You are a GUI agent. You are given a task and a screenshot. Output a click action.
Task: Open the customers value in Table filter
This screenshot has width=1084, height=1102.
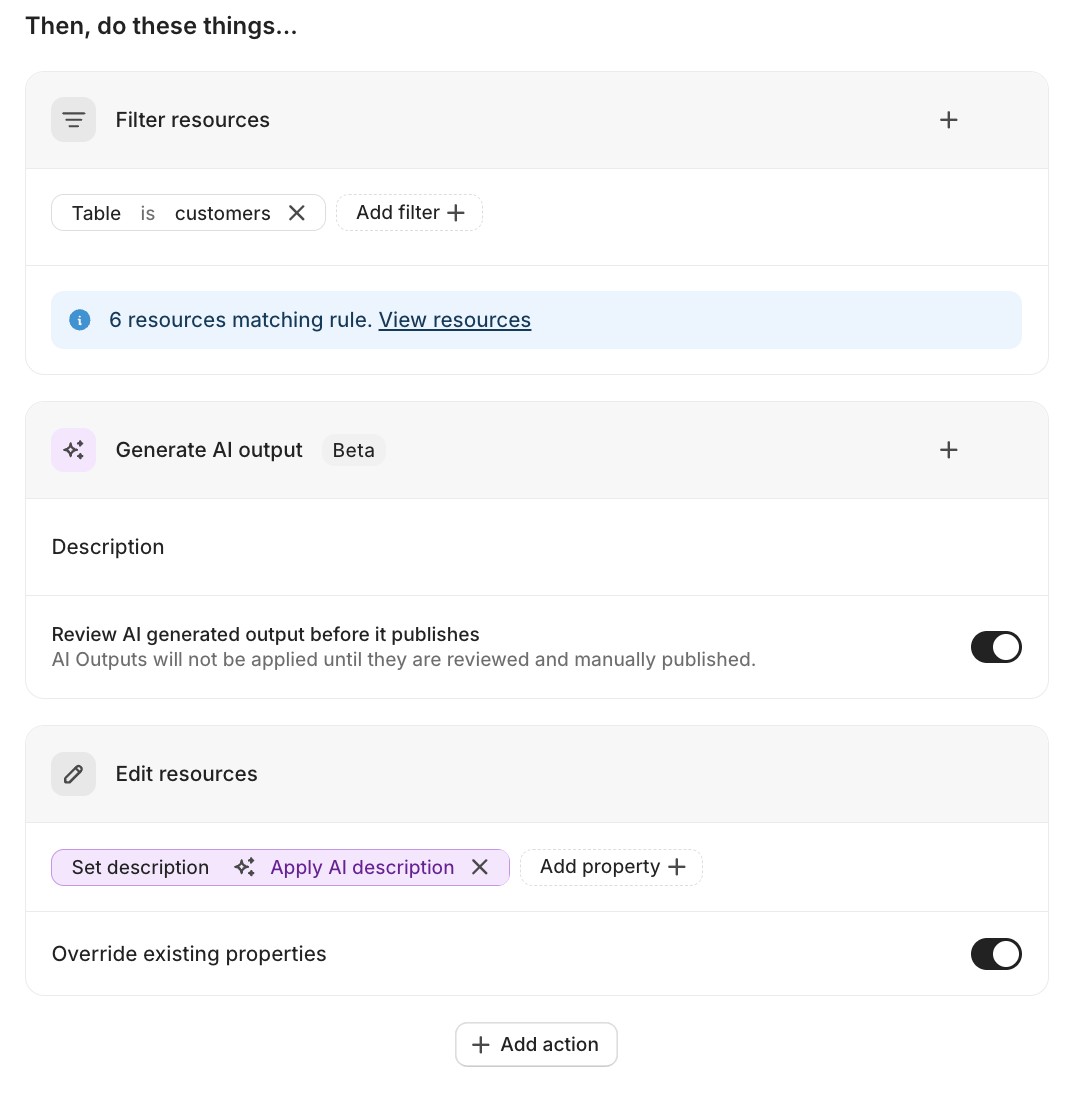pyautogui.click(x=222, y=213)
